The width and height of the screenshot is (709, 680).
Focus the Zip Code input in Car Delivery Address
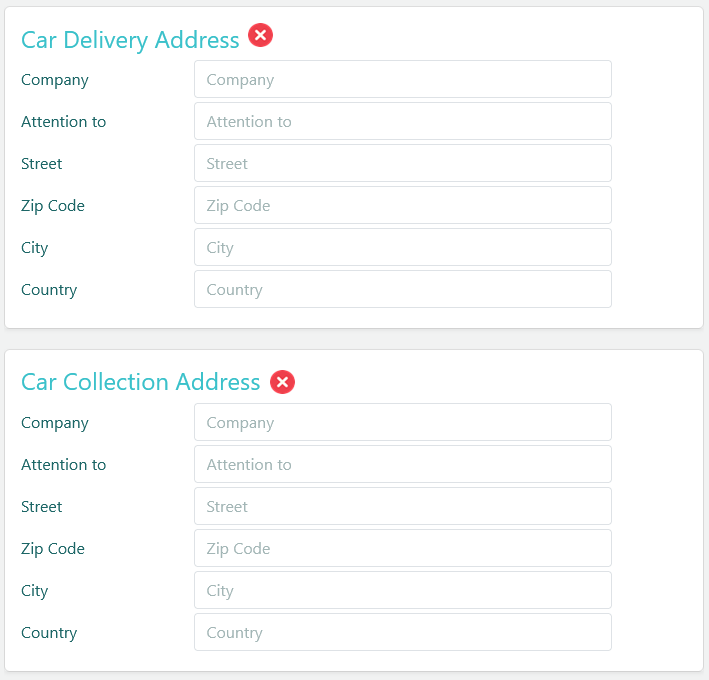[402, 206]
